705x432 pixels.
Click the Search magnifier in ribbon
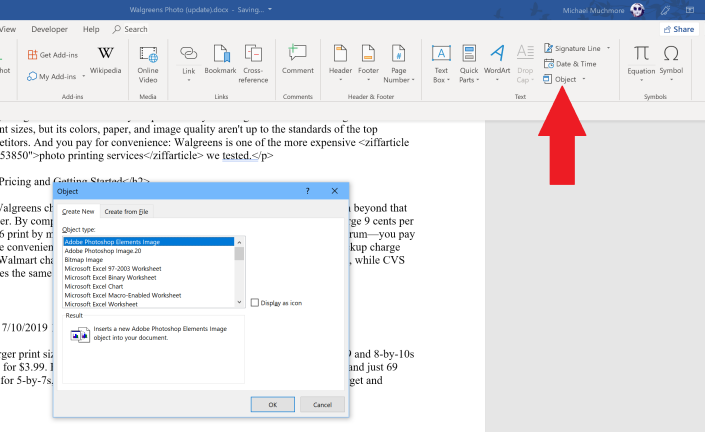116,29
